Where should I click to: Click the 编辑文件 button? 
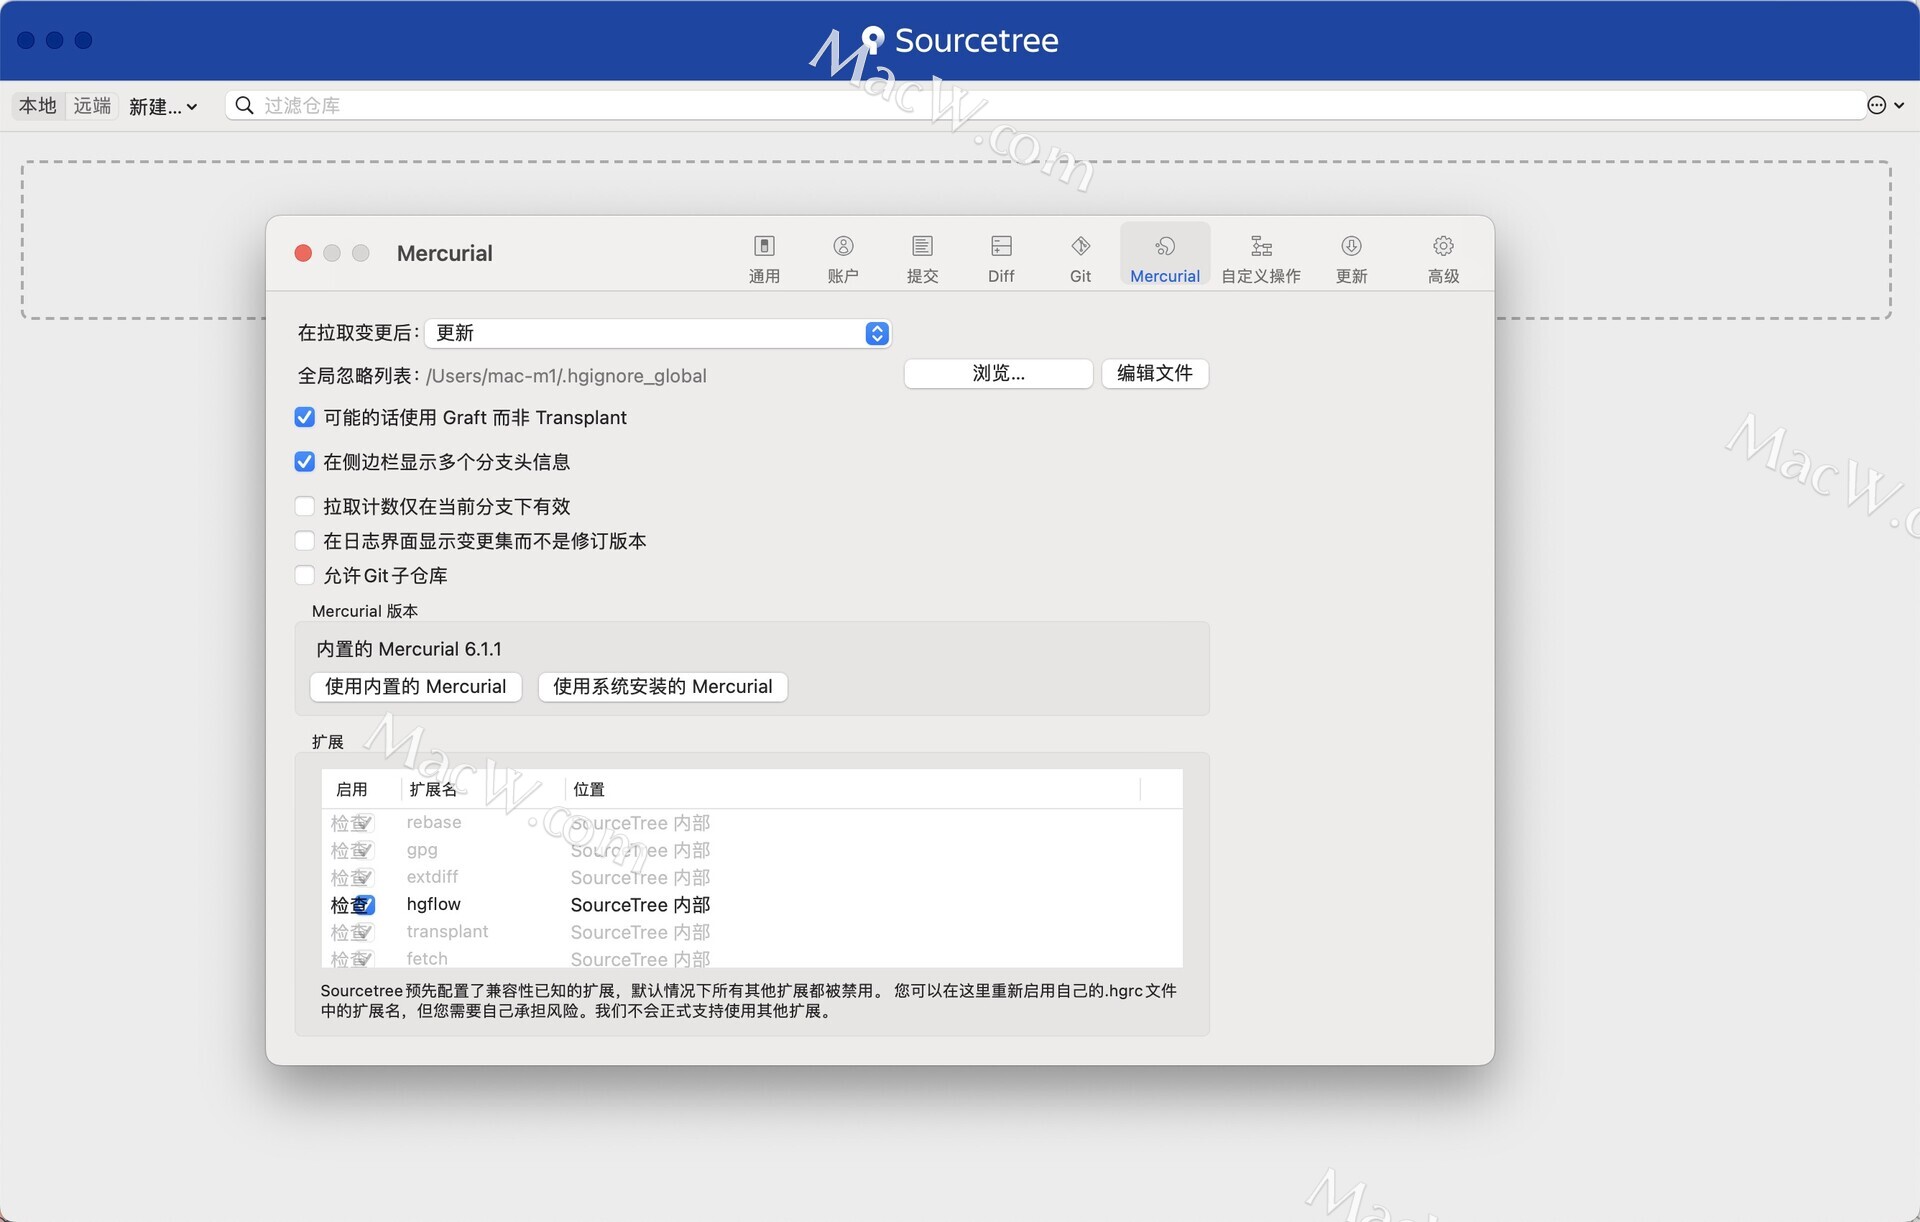coord(1155,373)
